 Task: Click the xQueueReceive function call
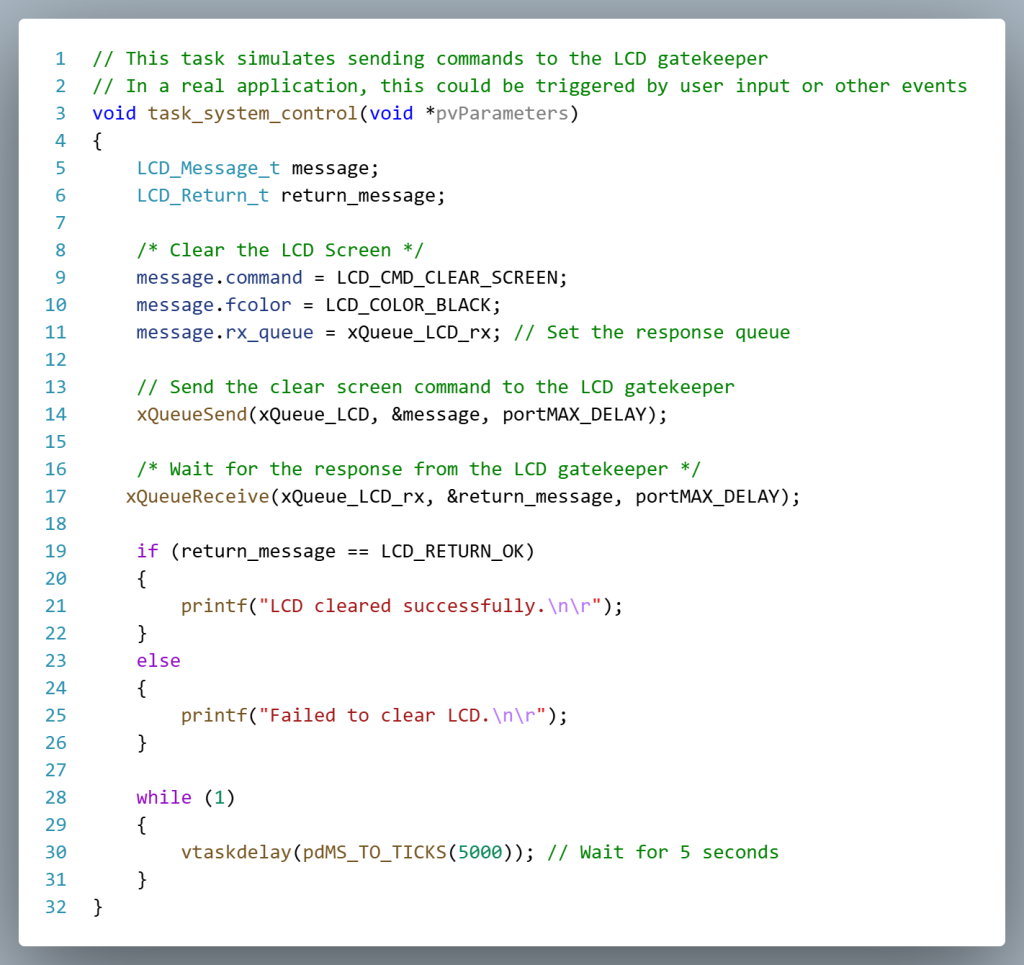click(x=198, y=496)
